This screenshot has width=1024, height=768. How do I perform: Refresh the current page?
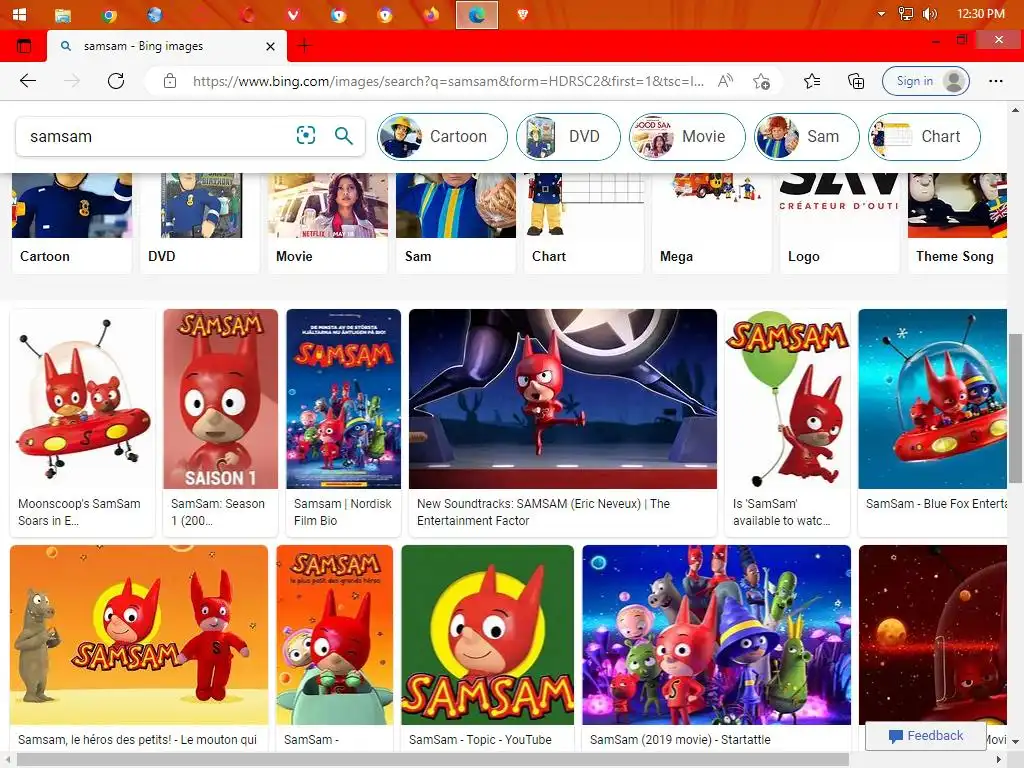pos(116,81)
